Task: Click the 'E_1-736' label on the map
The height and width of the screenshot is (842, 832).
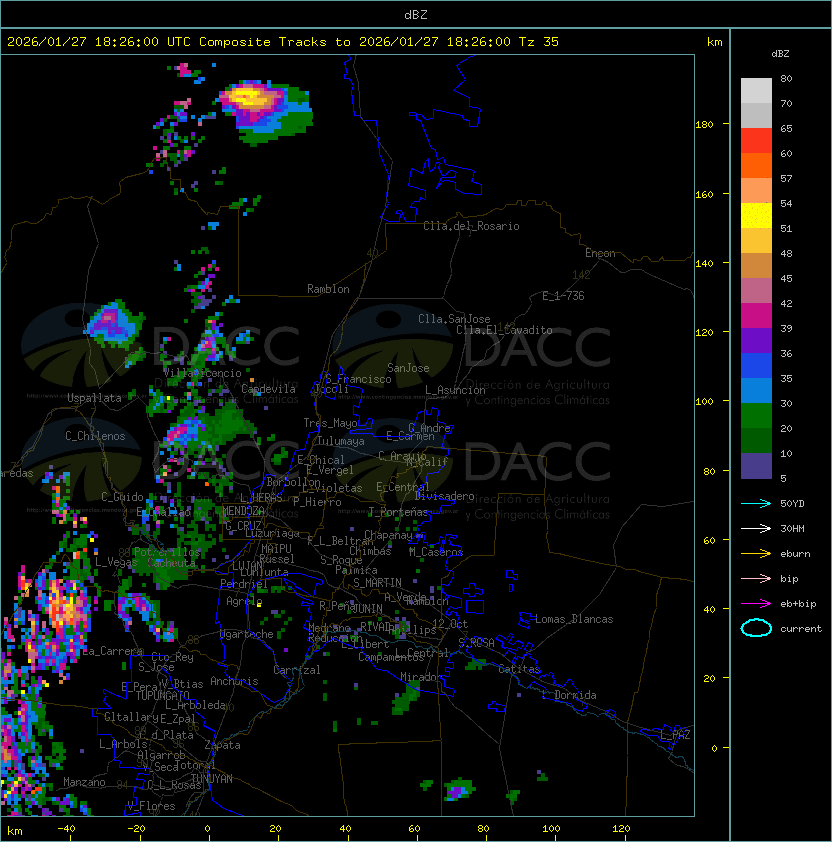Action: point(563,296)
